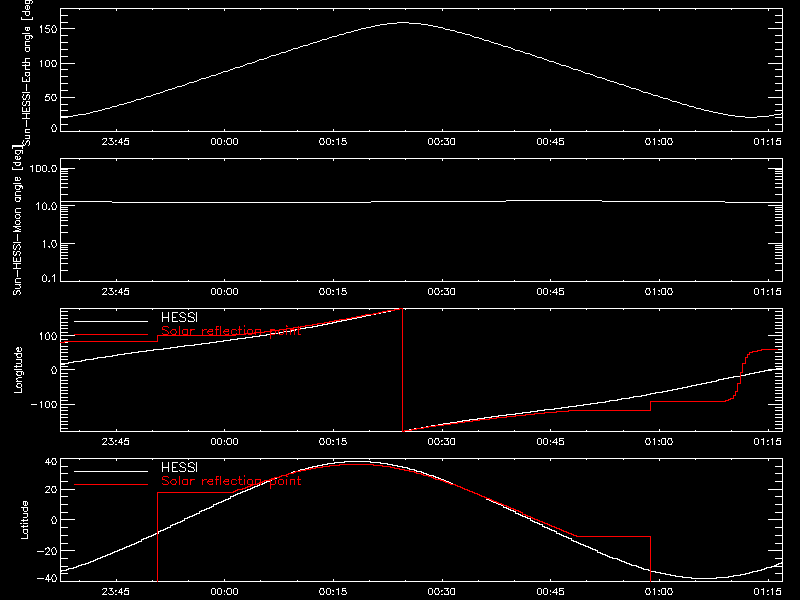Click the 00:00 time label under the Longitude plot
The width and height of the screenshot is (800, 600).
click(224, 442)
